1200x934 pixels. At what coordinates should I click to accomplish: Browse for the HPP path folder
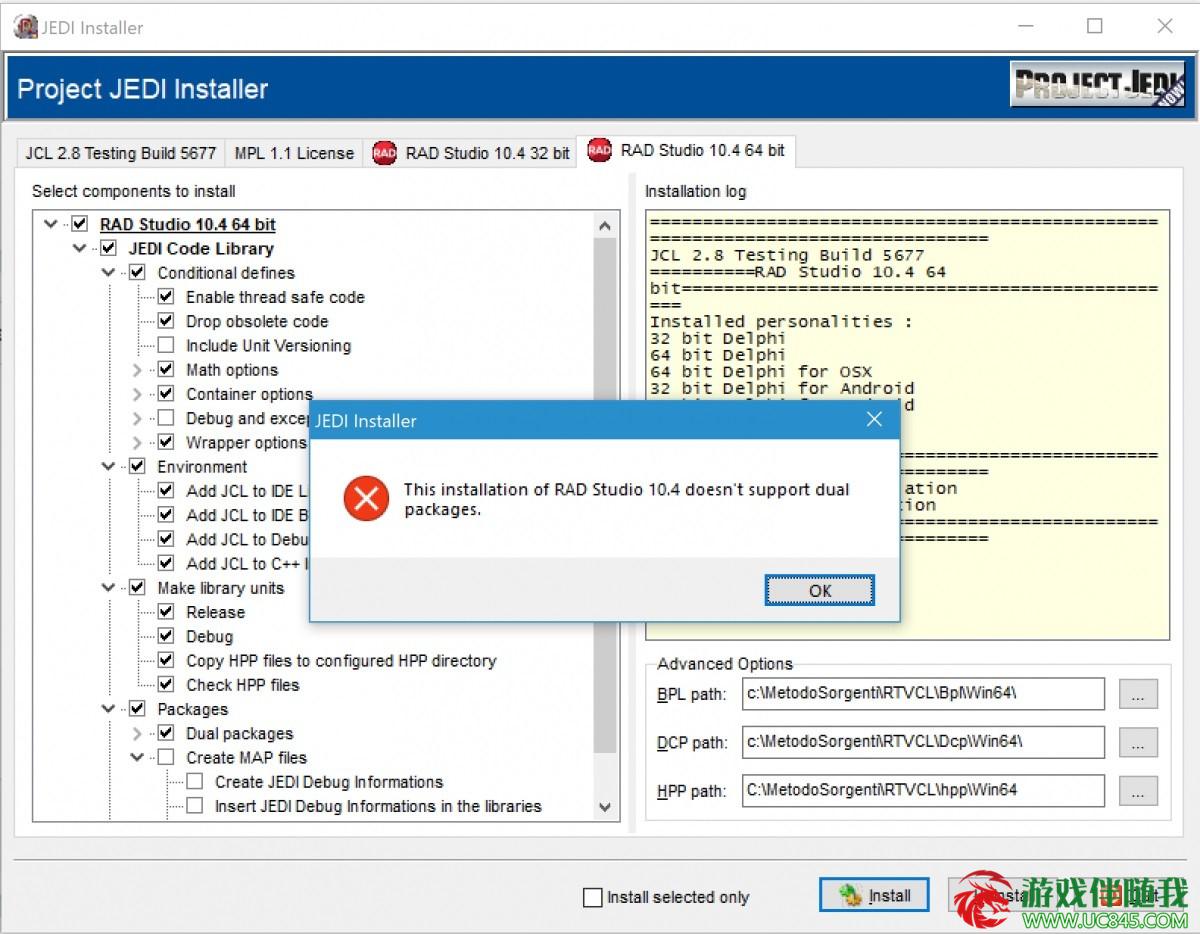1138,790
